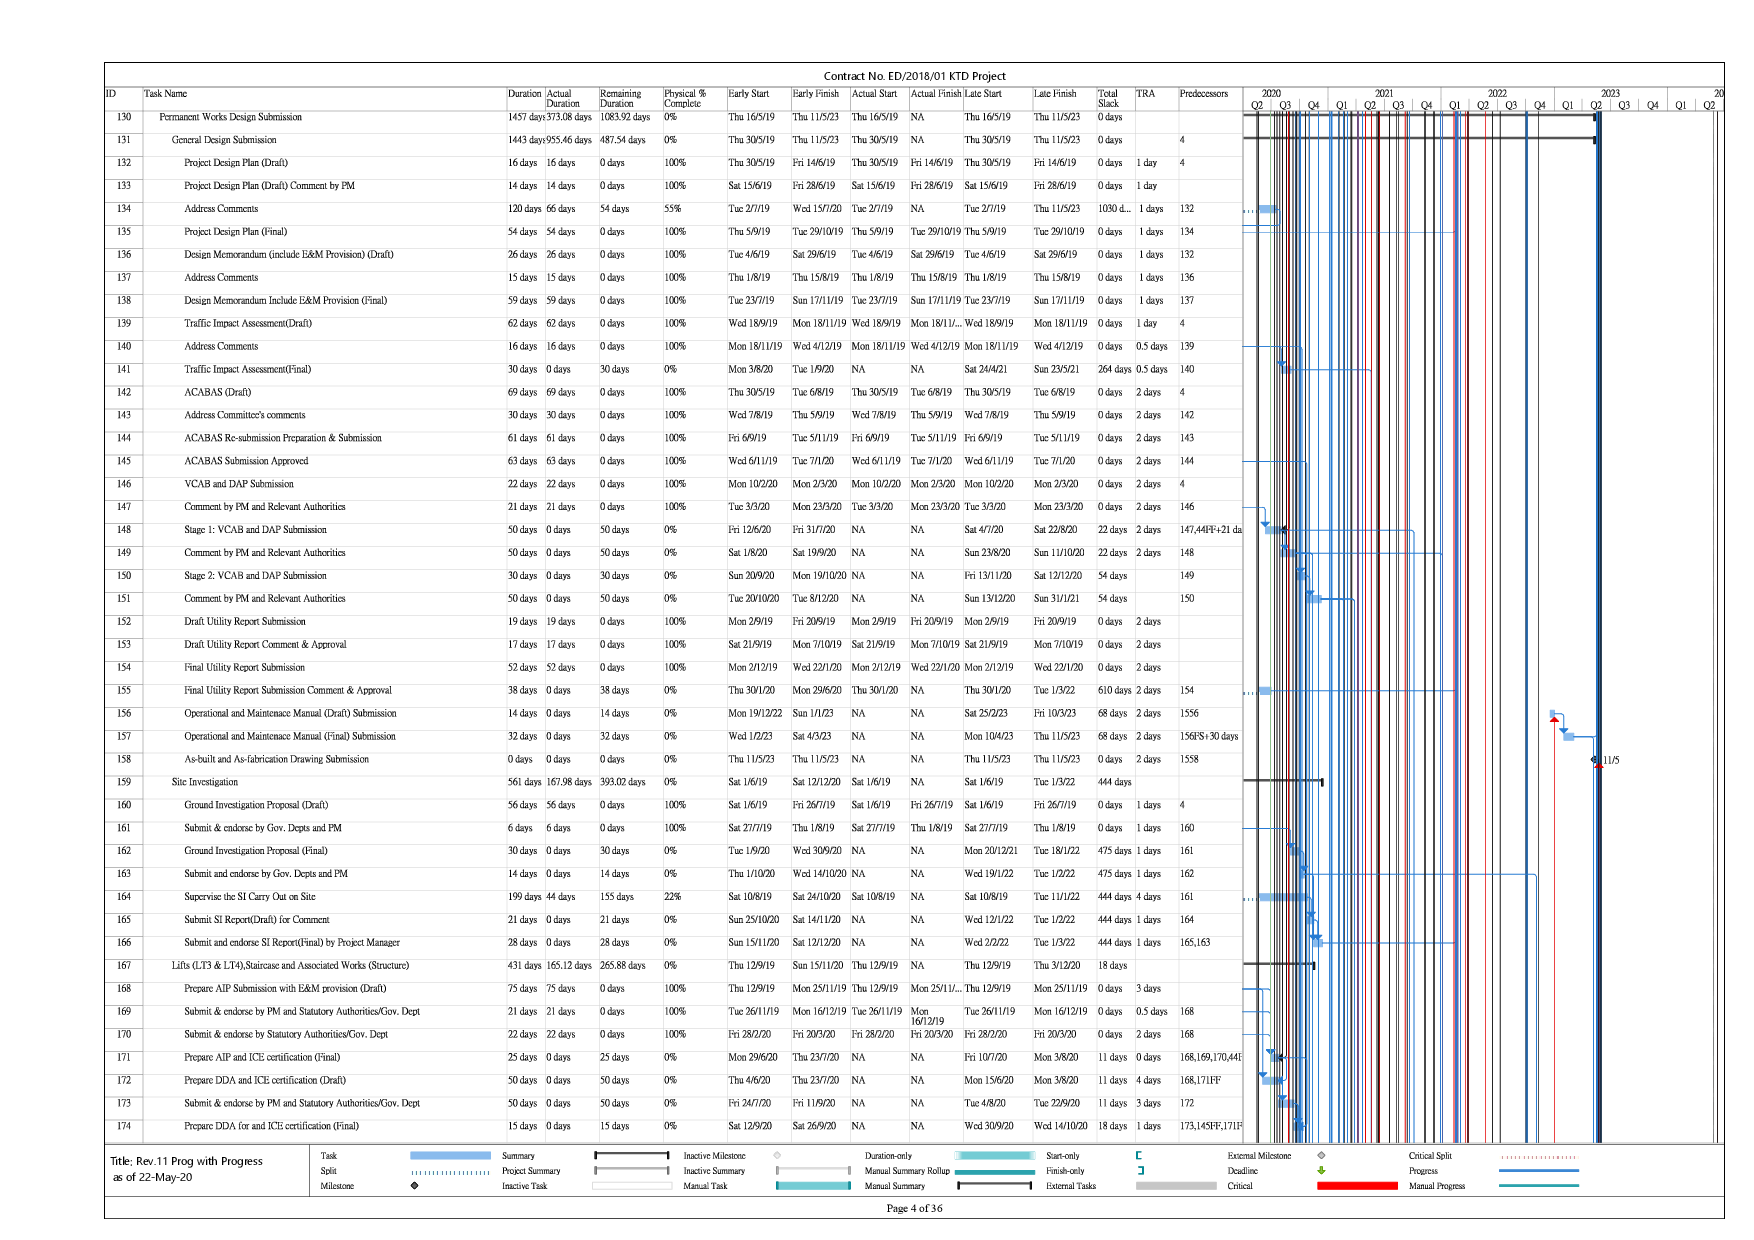Click the Start-only bracket symbol in legend

click(1139, 1156)
